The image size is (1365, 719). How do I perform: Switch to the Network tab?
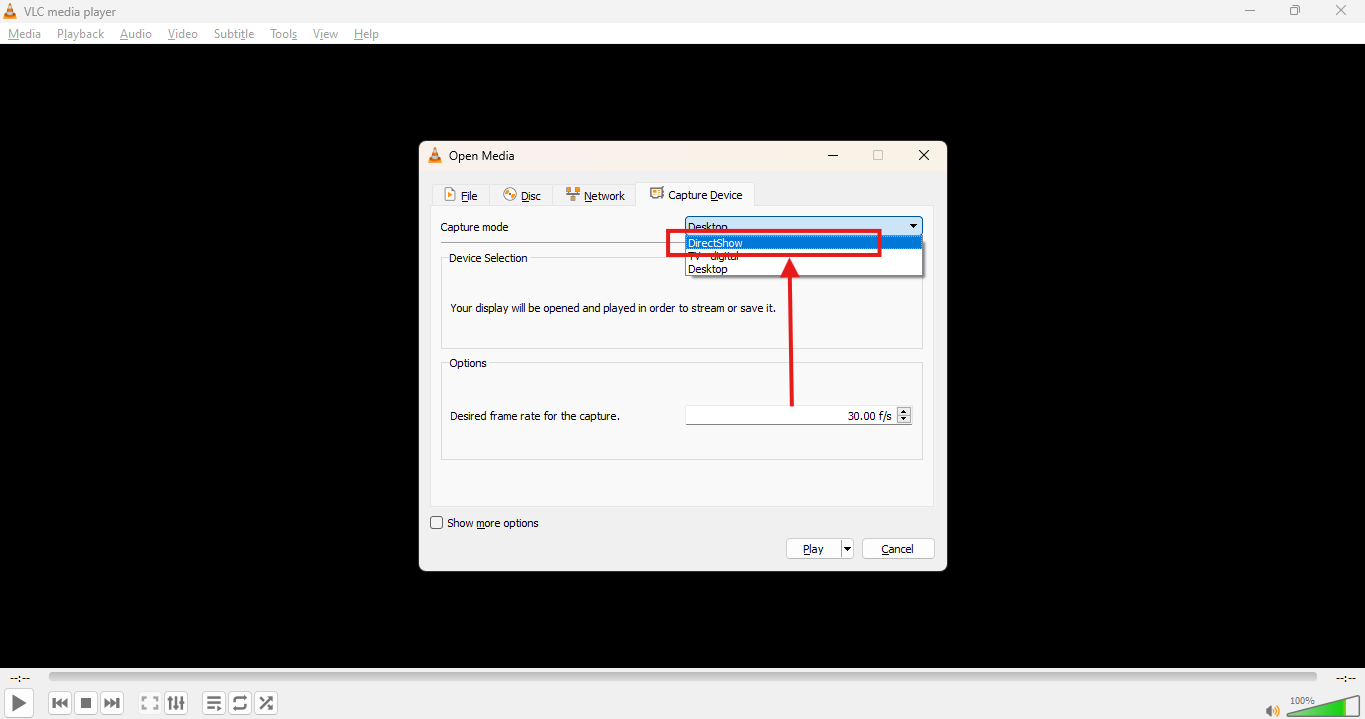coord(595,195)
